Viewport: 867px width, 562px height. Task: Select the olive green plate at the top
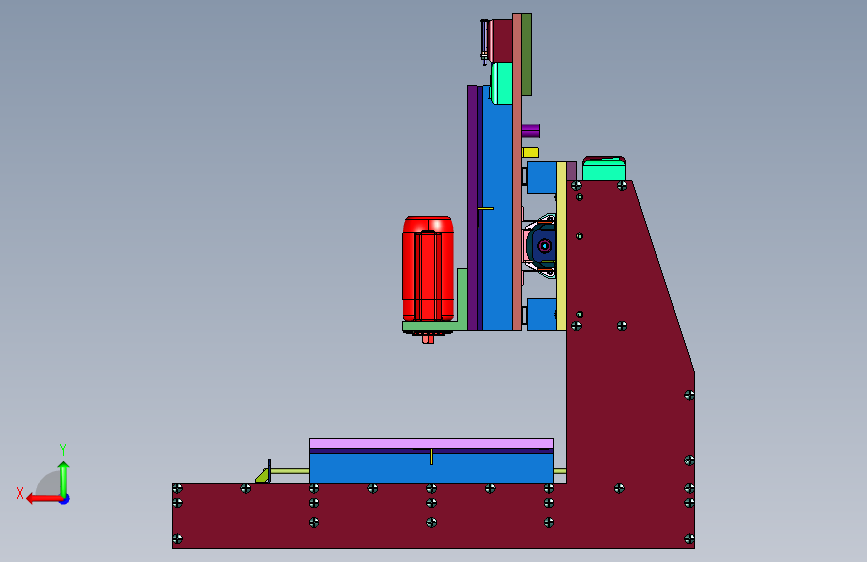click(x=526, y=54)
